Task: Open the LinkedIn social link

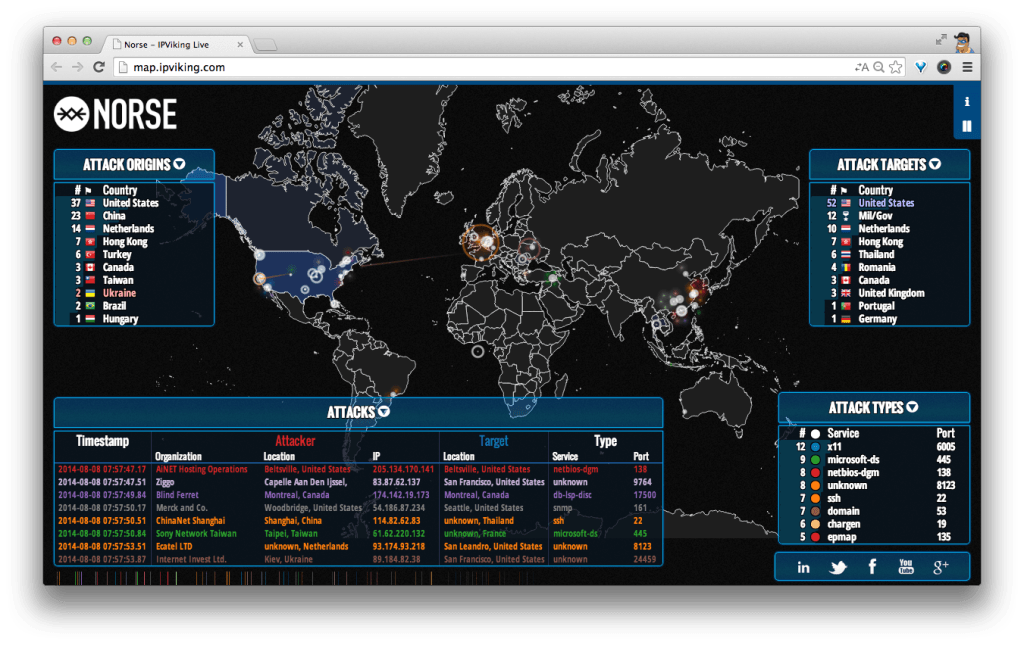Action: [x=803, y=567]
